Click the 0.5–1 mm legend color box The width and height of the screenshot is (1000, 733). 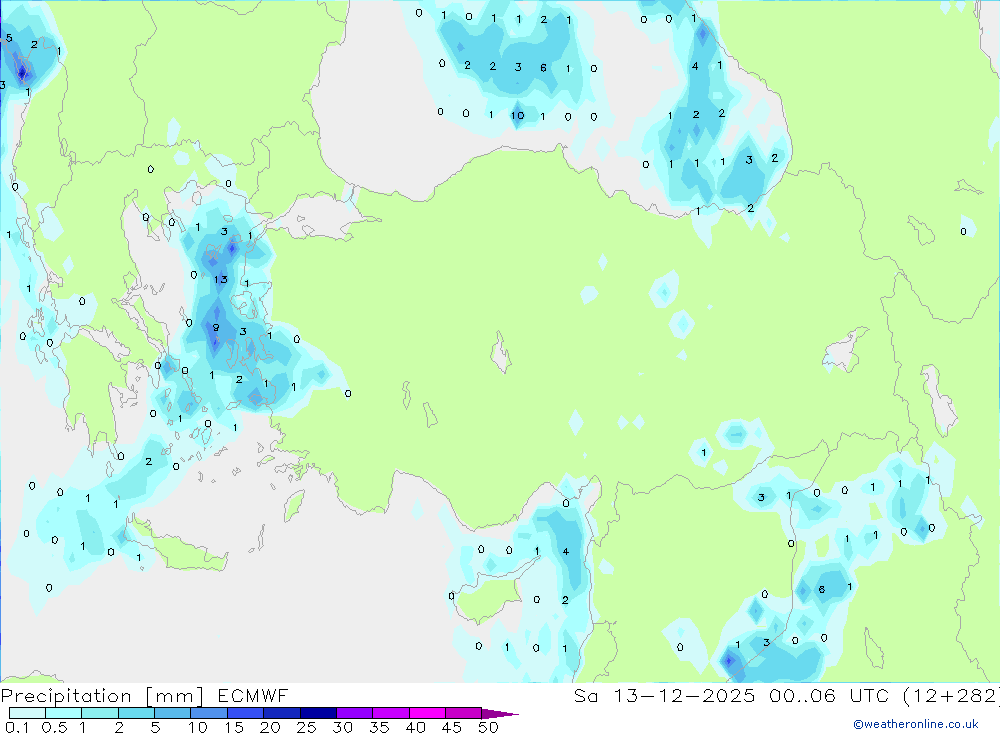pyautogui.click(x=64, y=713)
